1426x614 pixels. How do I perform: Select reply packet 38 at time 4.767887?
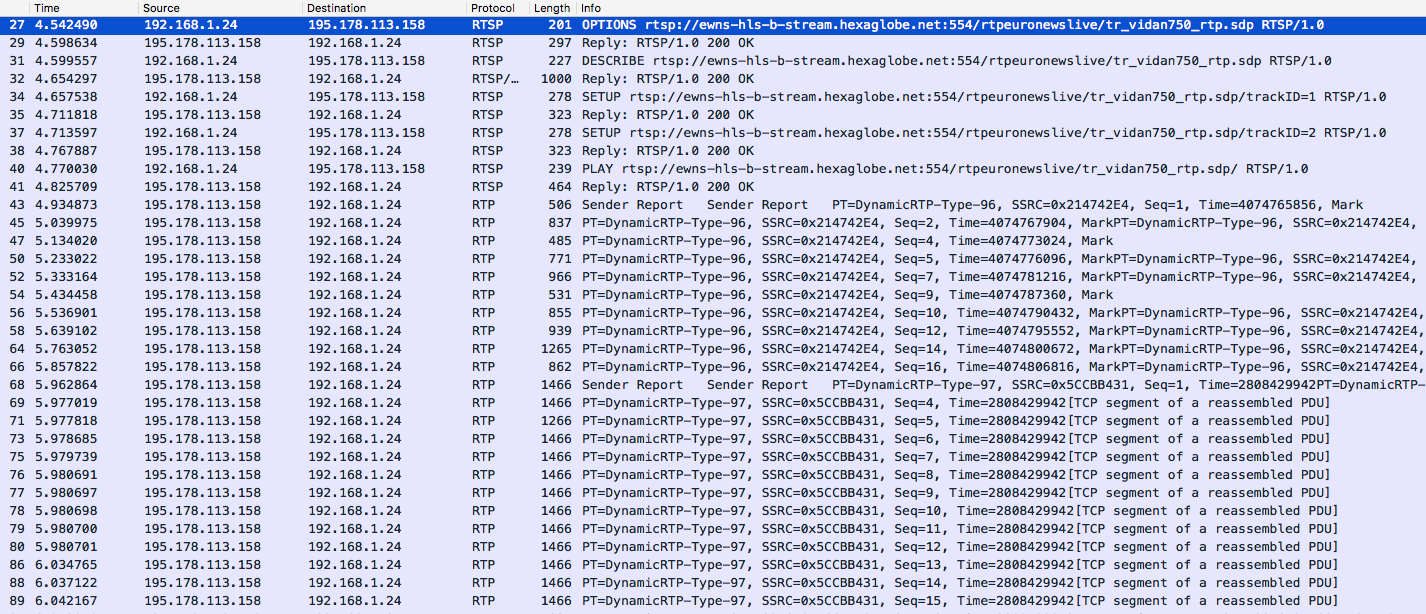point(713,151)
